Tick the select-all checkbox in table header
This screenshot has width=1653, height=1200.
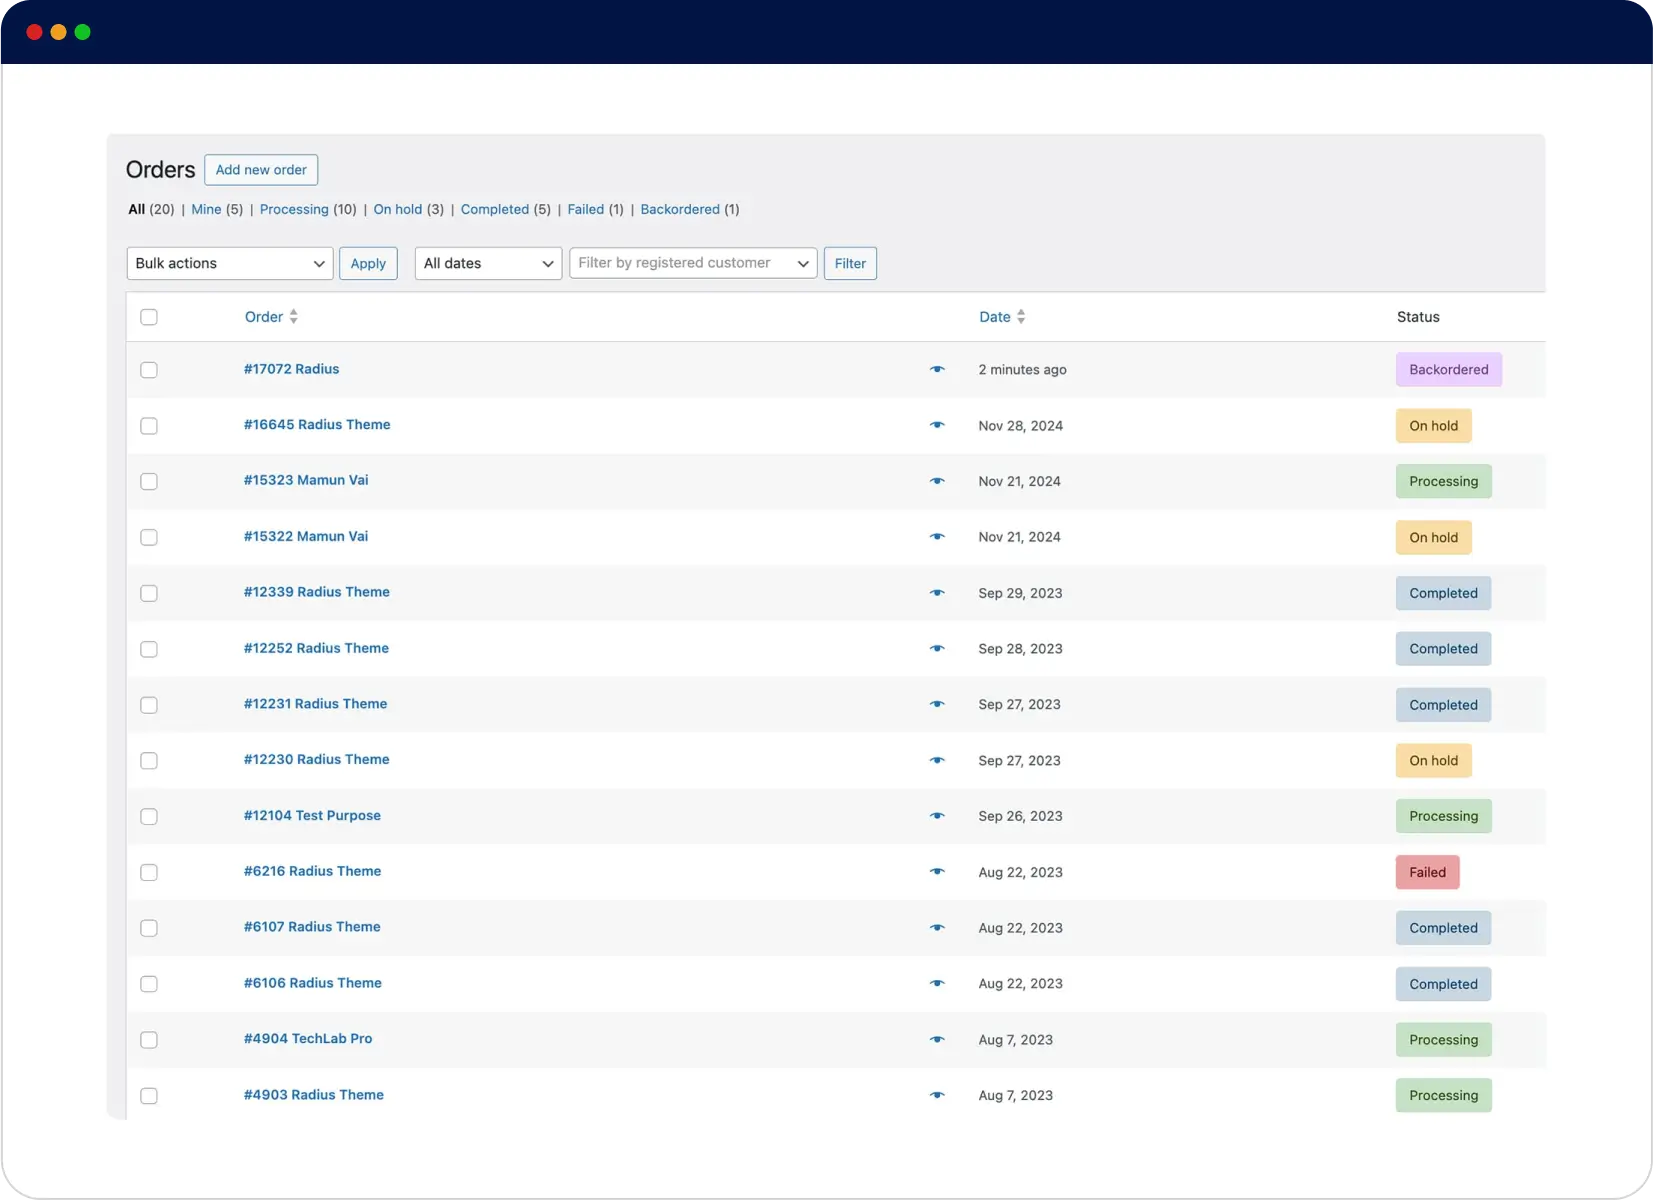[x=149, y=317]
